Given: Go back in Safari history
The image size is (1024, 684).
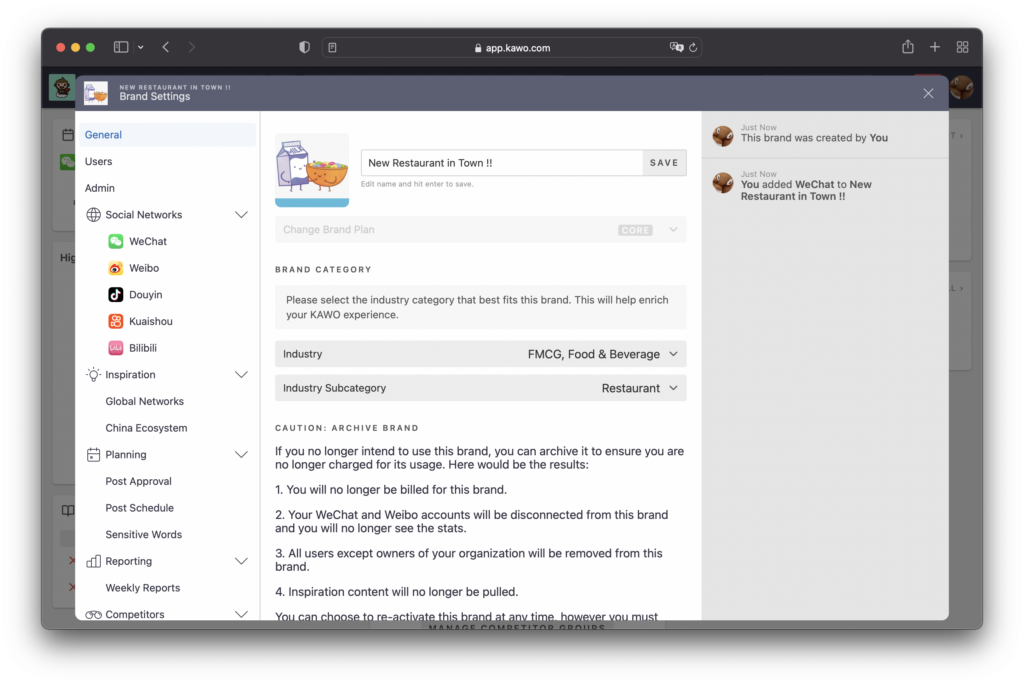Looking at the screenshot, I should point(166,47).
